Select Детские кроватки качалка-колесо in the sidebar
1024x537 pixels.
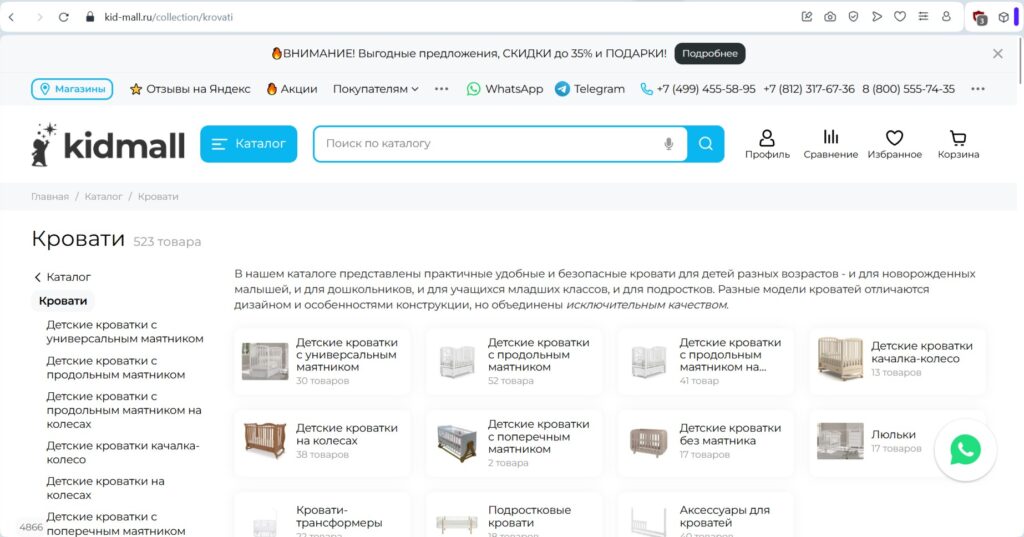(x=122, y=453)
